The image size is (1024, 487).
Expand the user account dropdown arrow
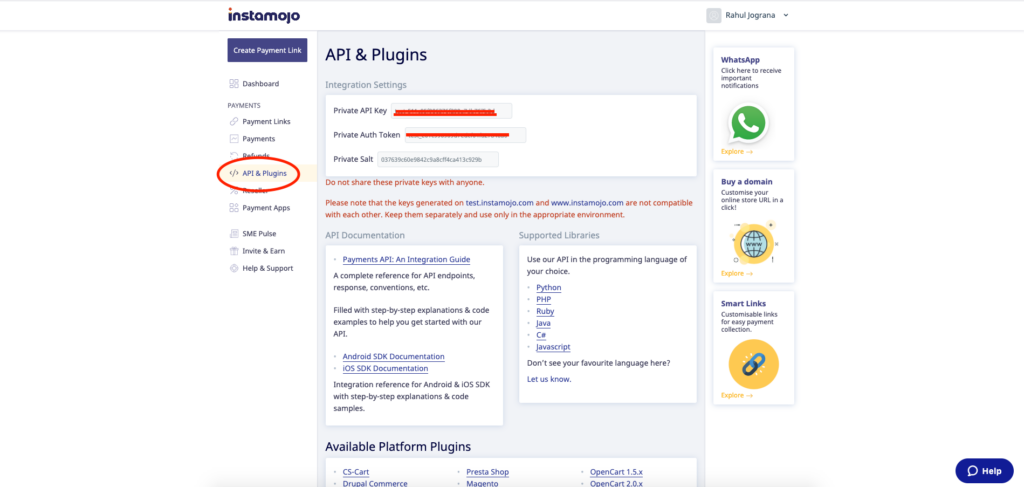[x=786, y=16]
